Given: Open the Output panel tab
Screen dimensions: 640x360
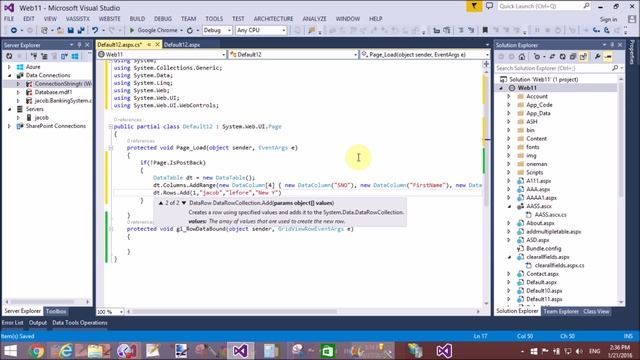Looking at the screenshot, I should click(x=38, y=322).
